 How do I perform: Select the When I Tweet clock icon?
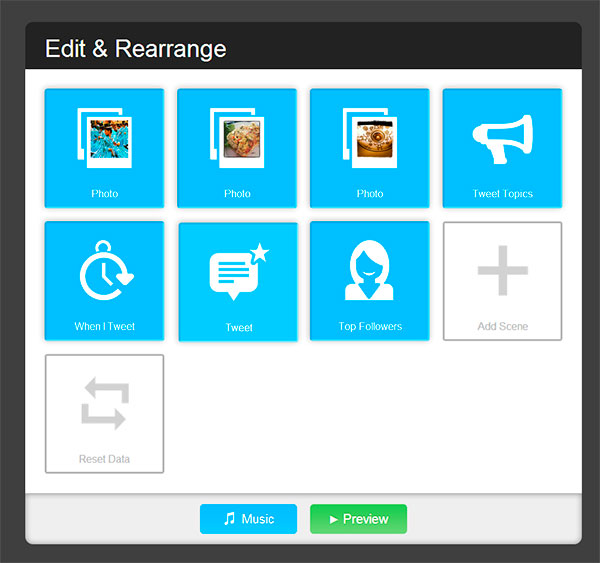coord(106,270)
